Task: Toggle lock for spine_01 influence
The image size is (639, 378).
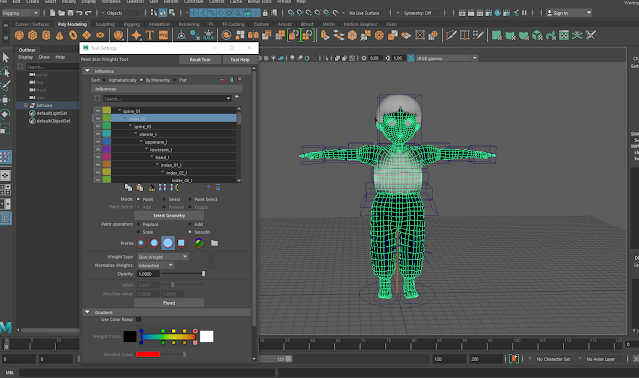Action: click(97, 110)
